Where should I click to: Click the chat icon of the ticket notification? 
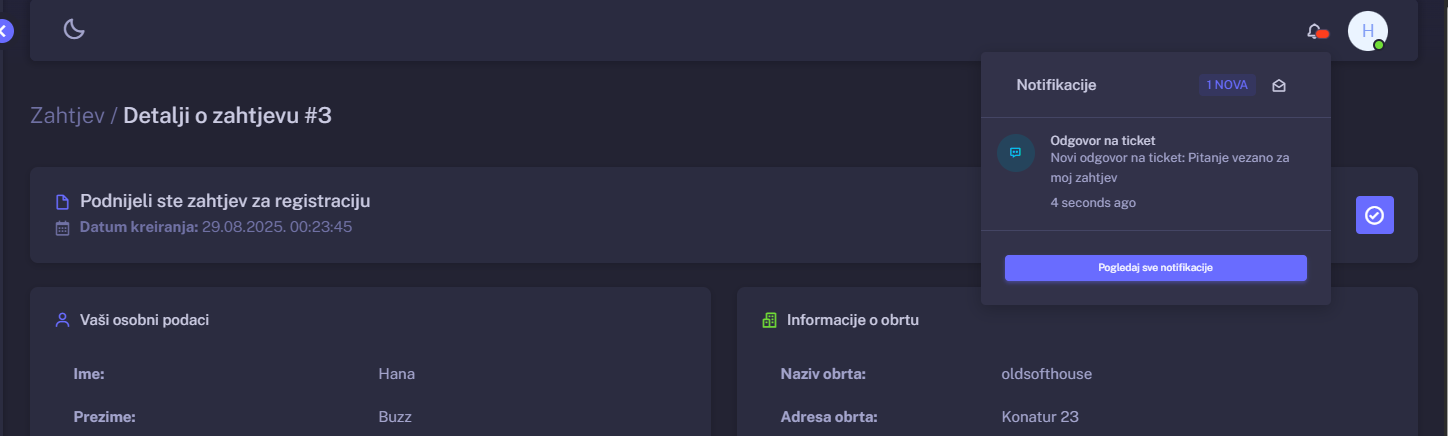[x=1016, y=153]
